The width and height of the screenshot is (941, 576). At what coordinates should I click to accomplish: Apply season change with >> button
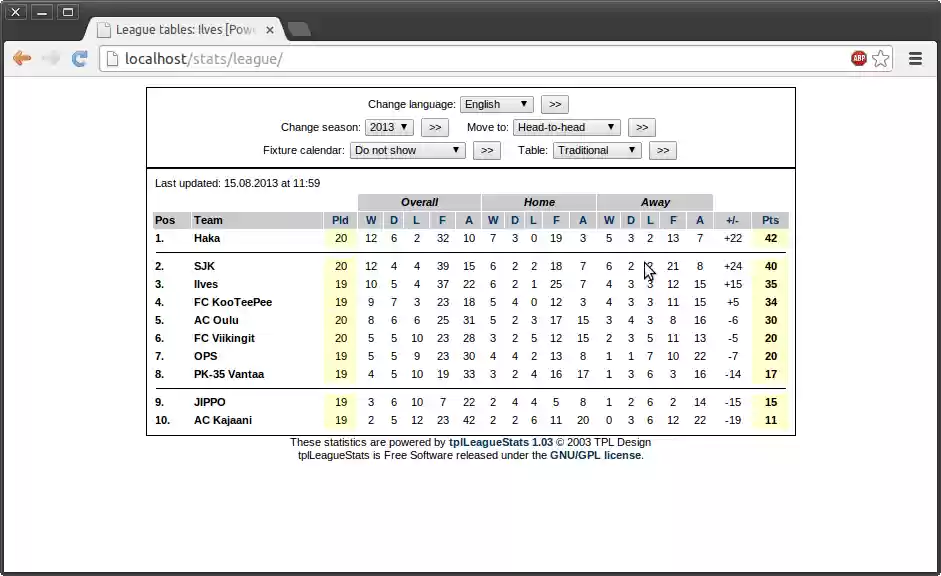point(435,127)
